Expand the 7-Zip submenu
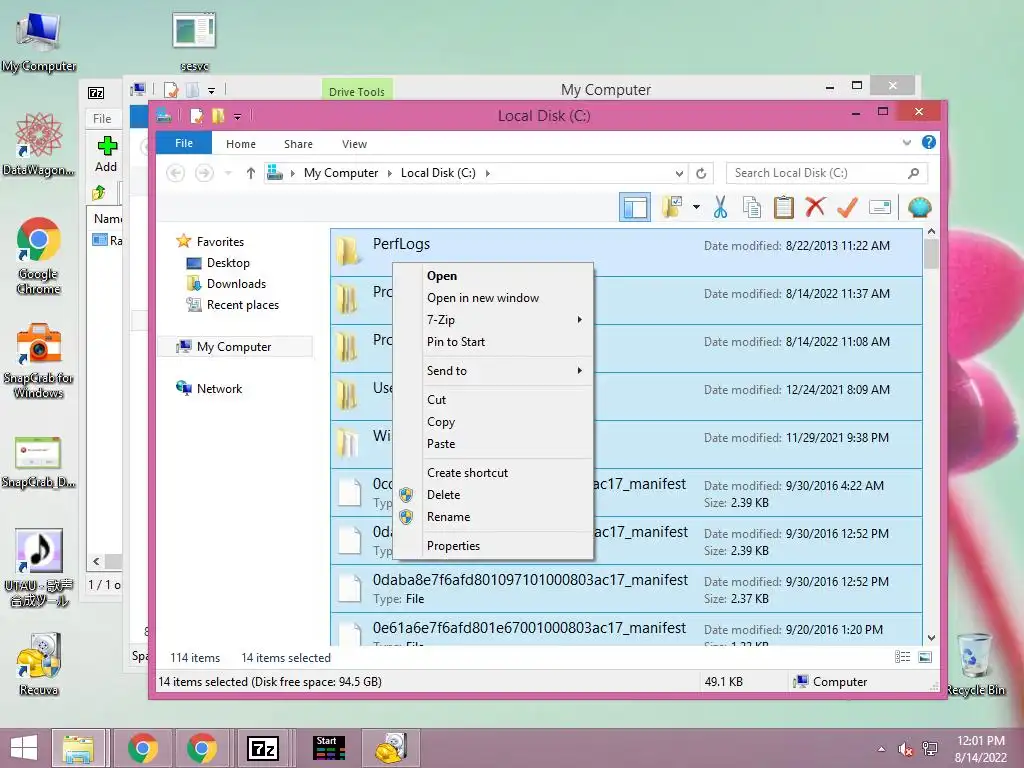 point(493,320)
